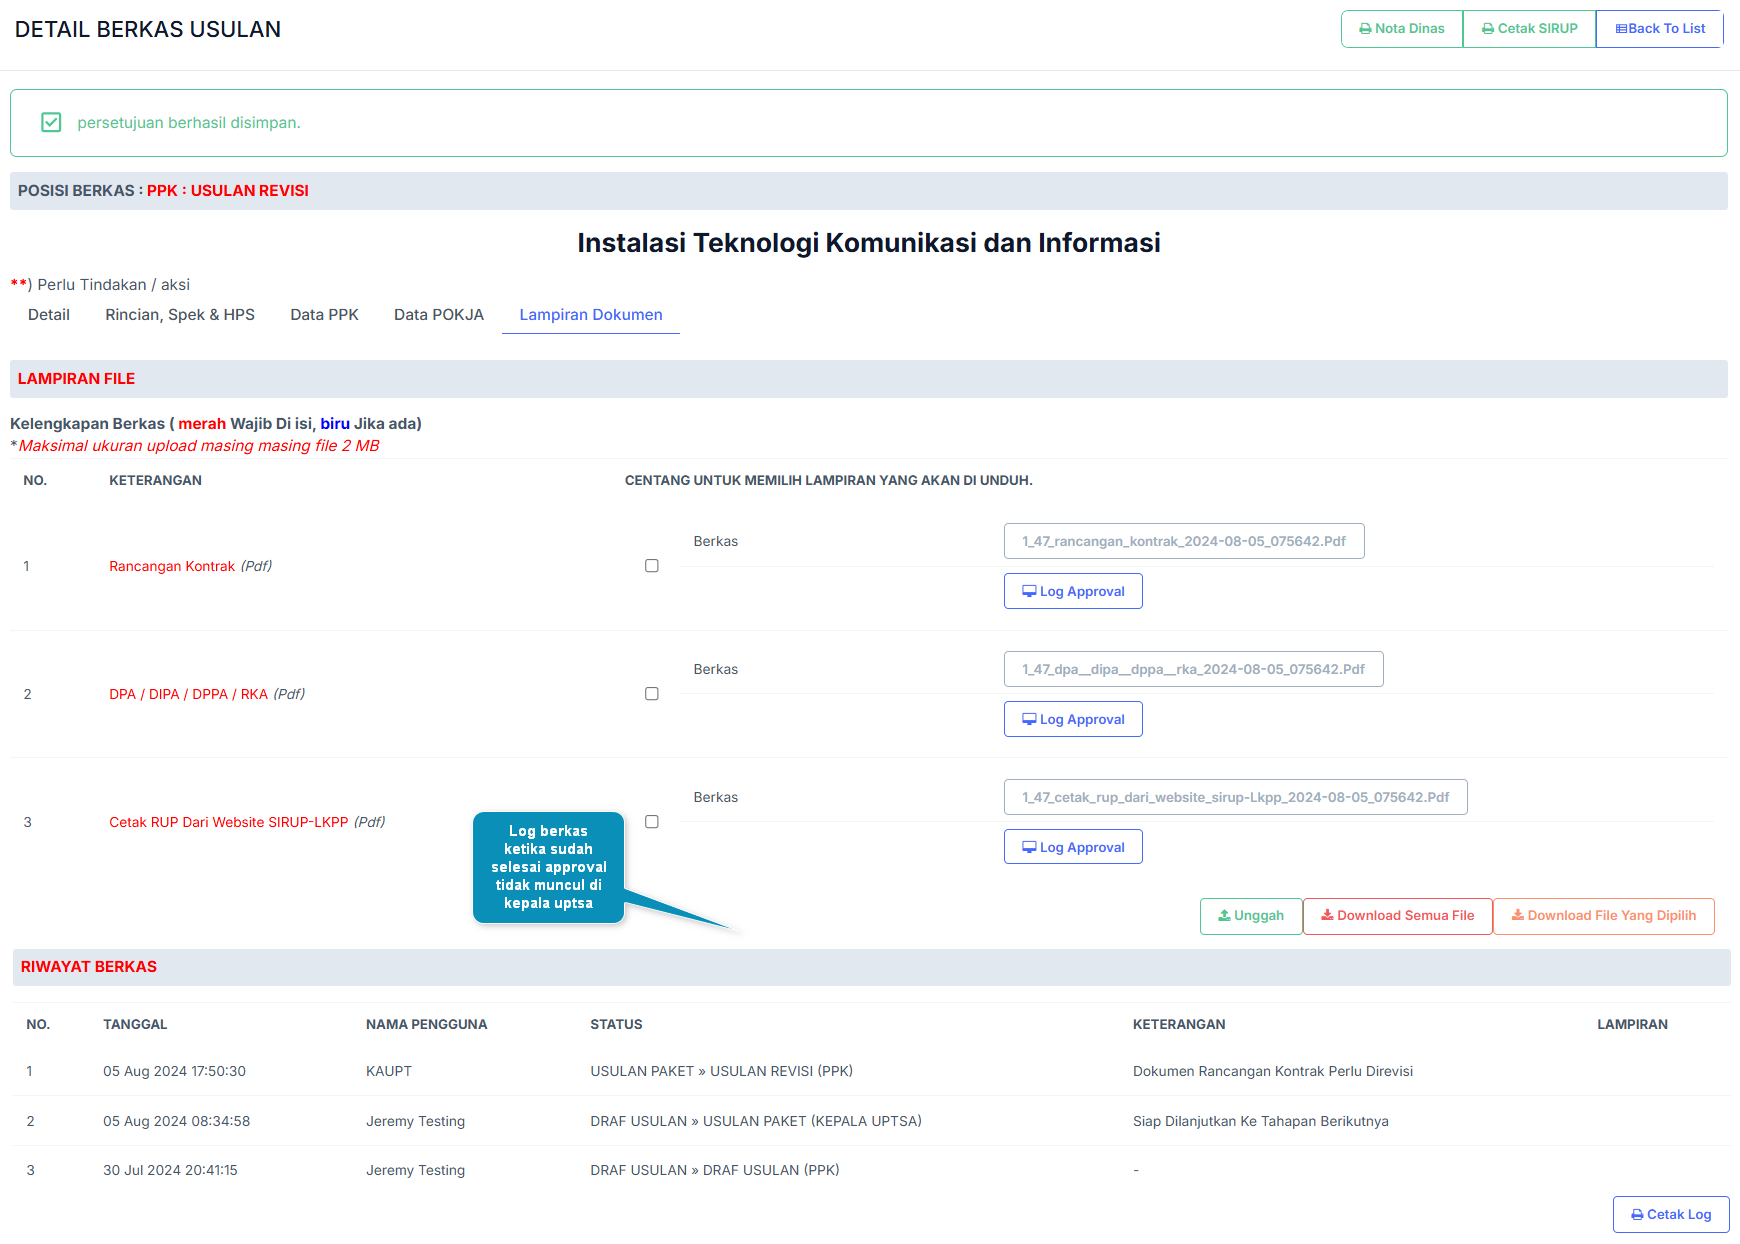
Task: Click Download File Yang Dipilih
Action: tap(1603, 916)
